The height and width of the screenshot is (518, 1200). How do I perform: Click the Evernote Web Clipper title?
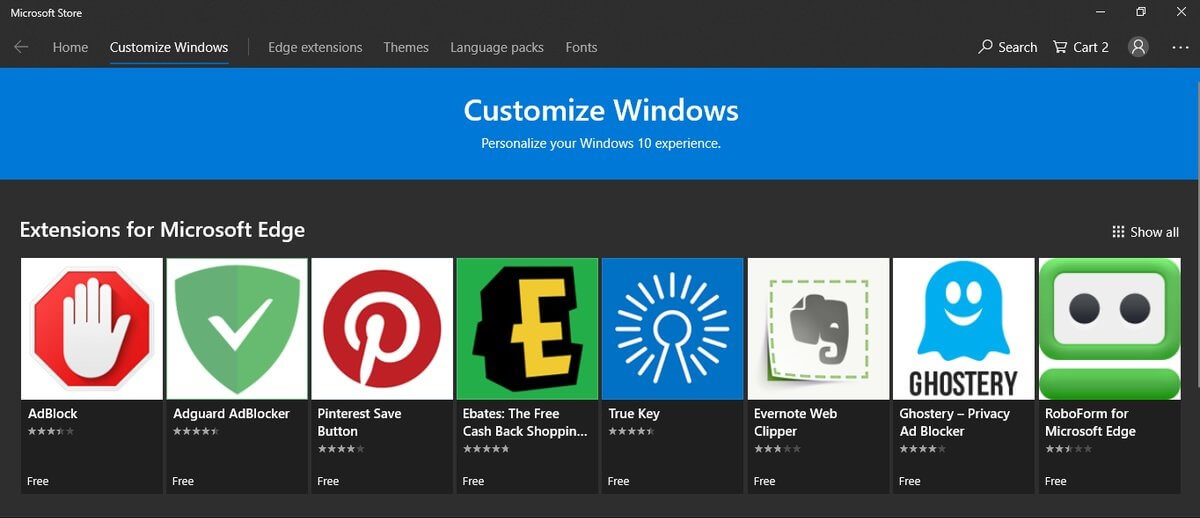(x=795, y=422)
